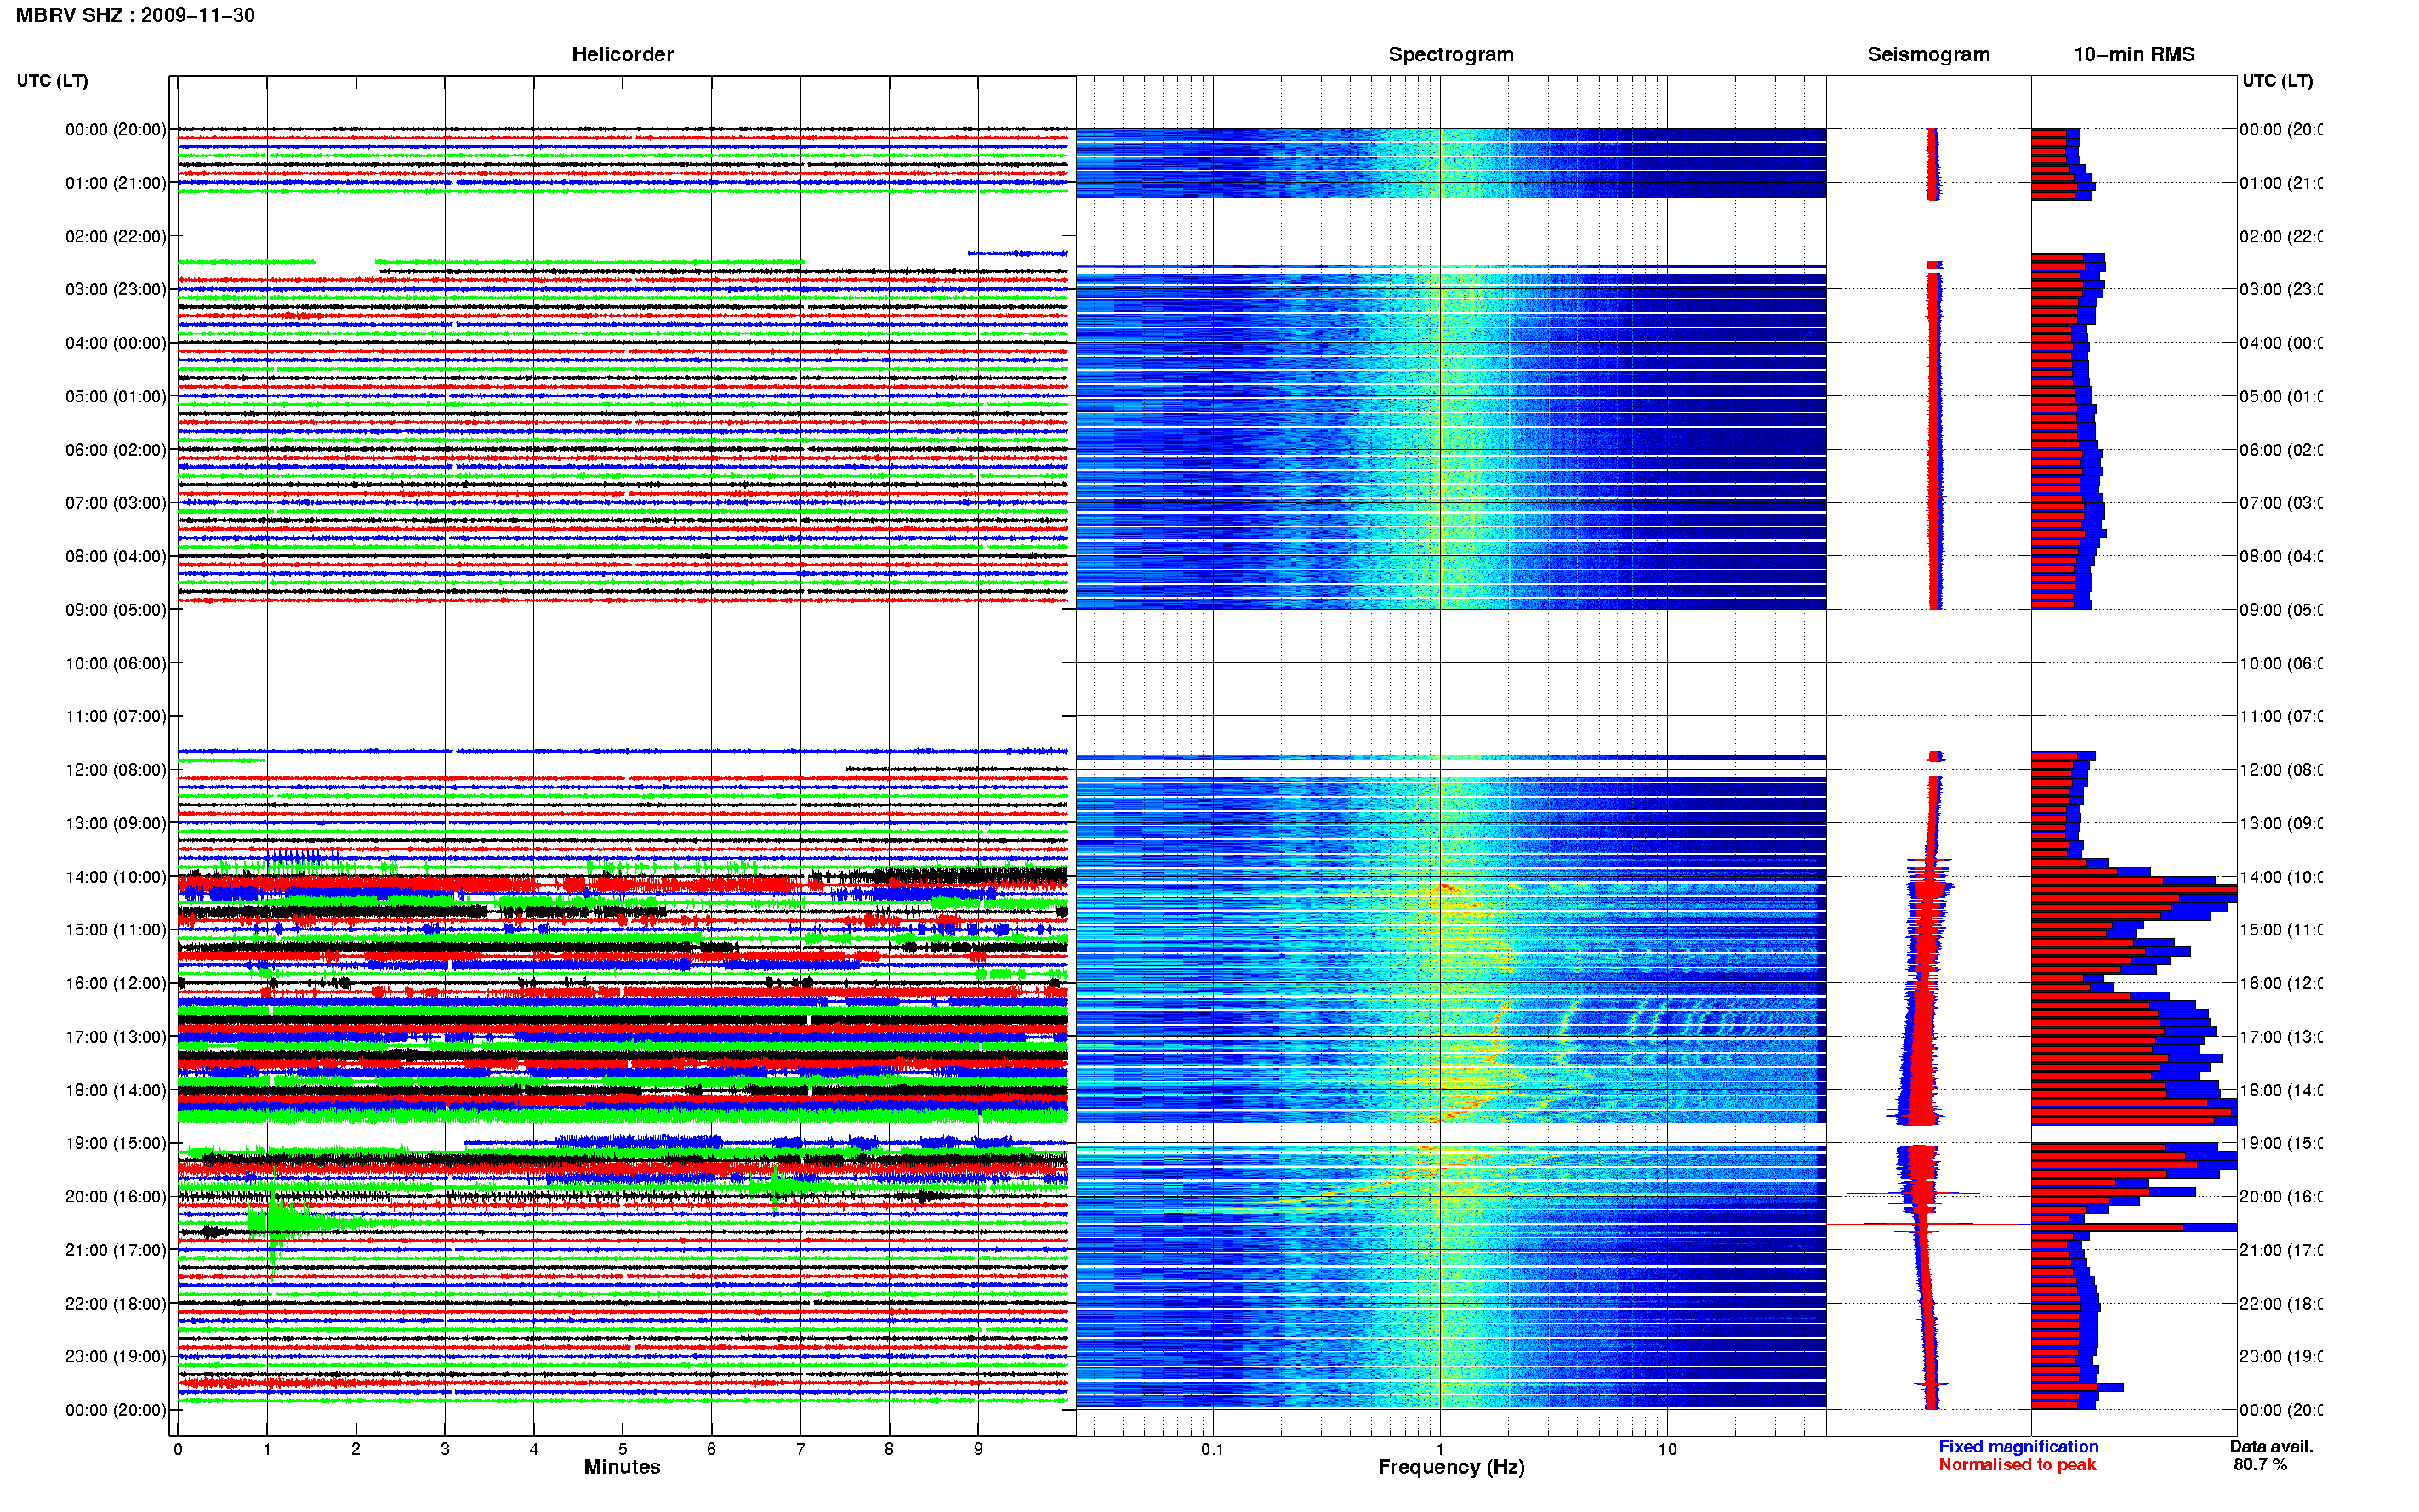Screen dimensions: 2419x1512
Task: Click the "Data avail." label
Action: point(2271,1446)
